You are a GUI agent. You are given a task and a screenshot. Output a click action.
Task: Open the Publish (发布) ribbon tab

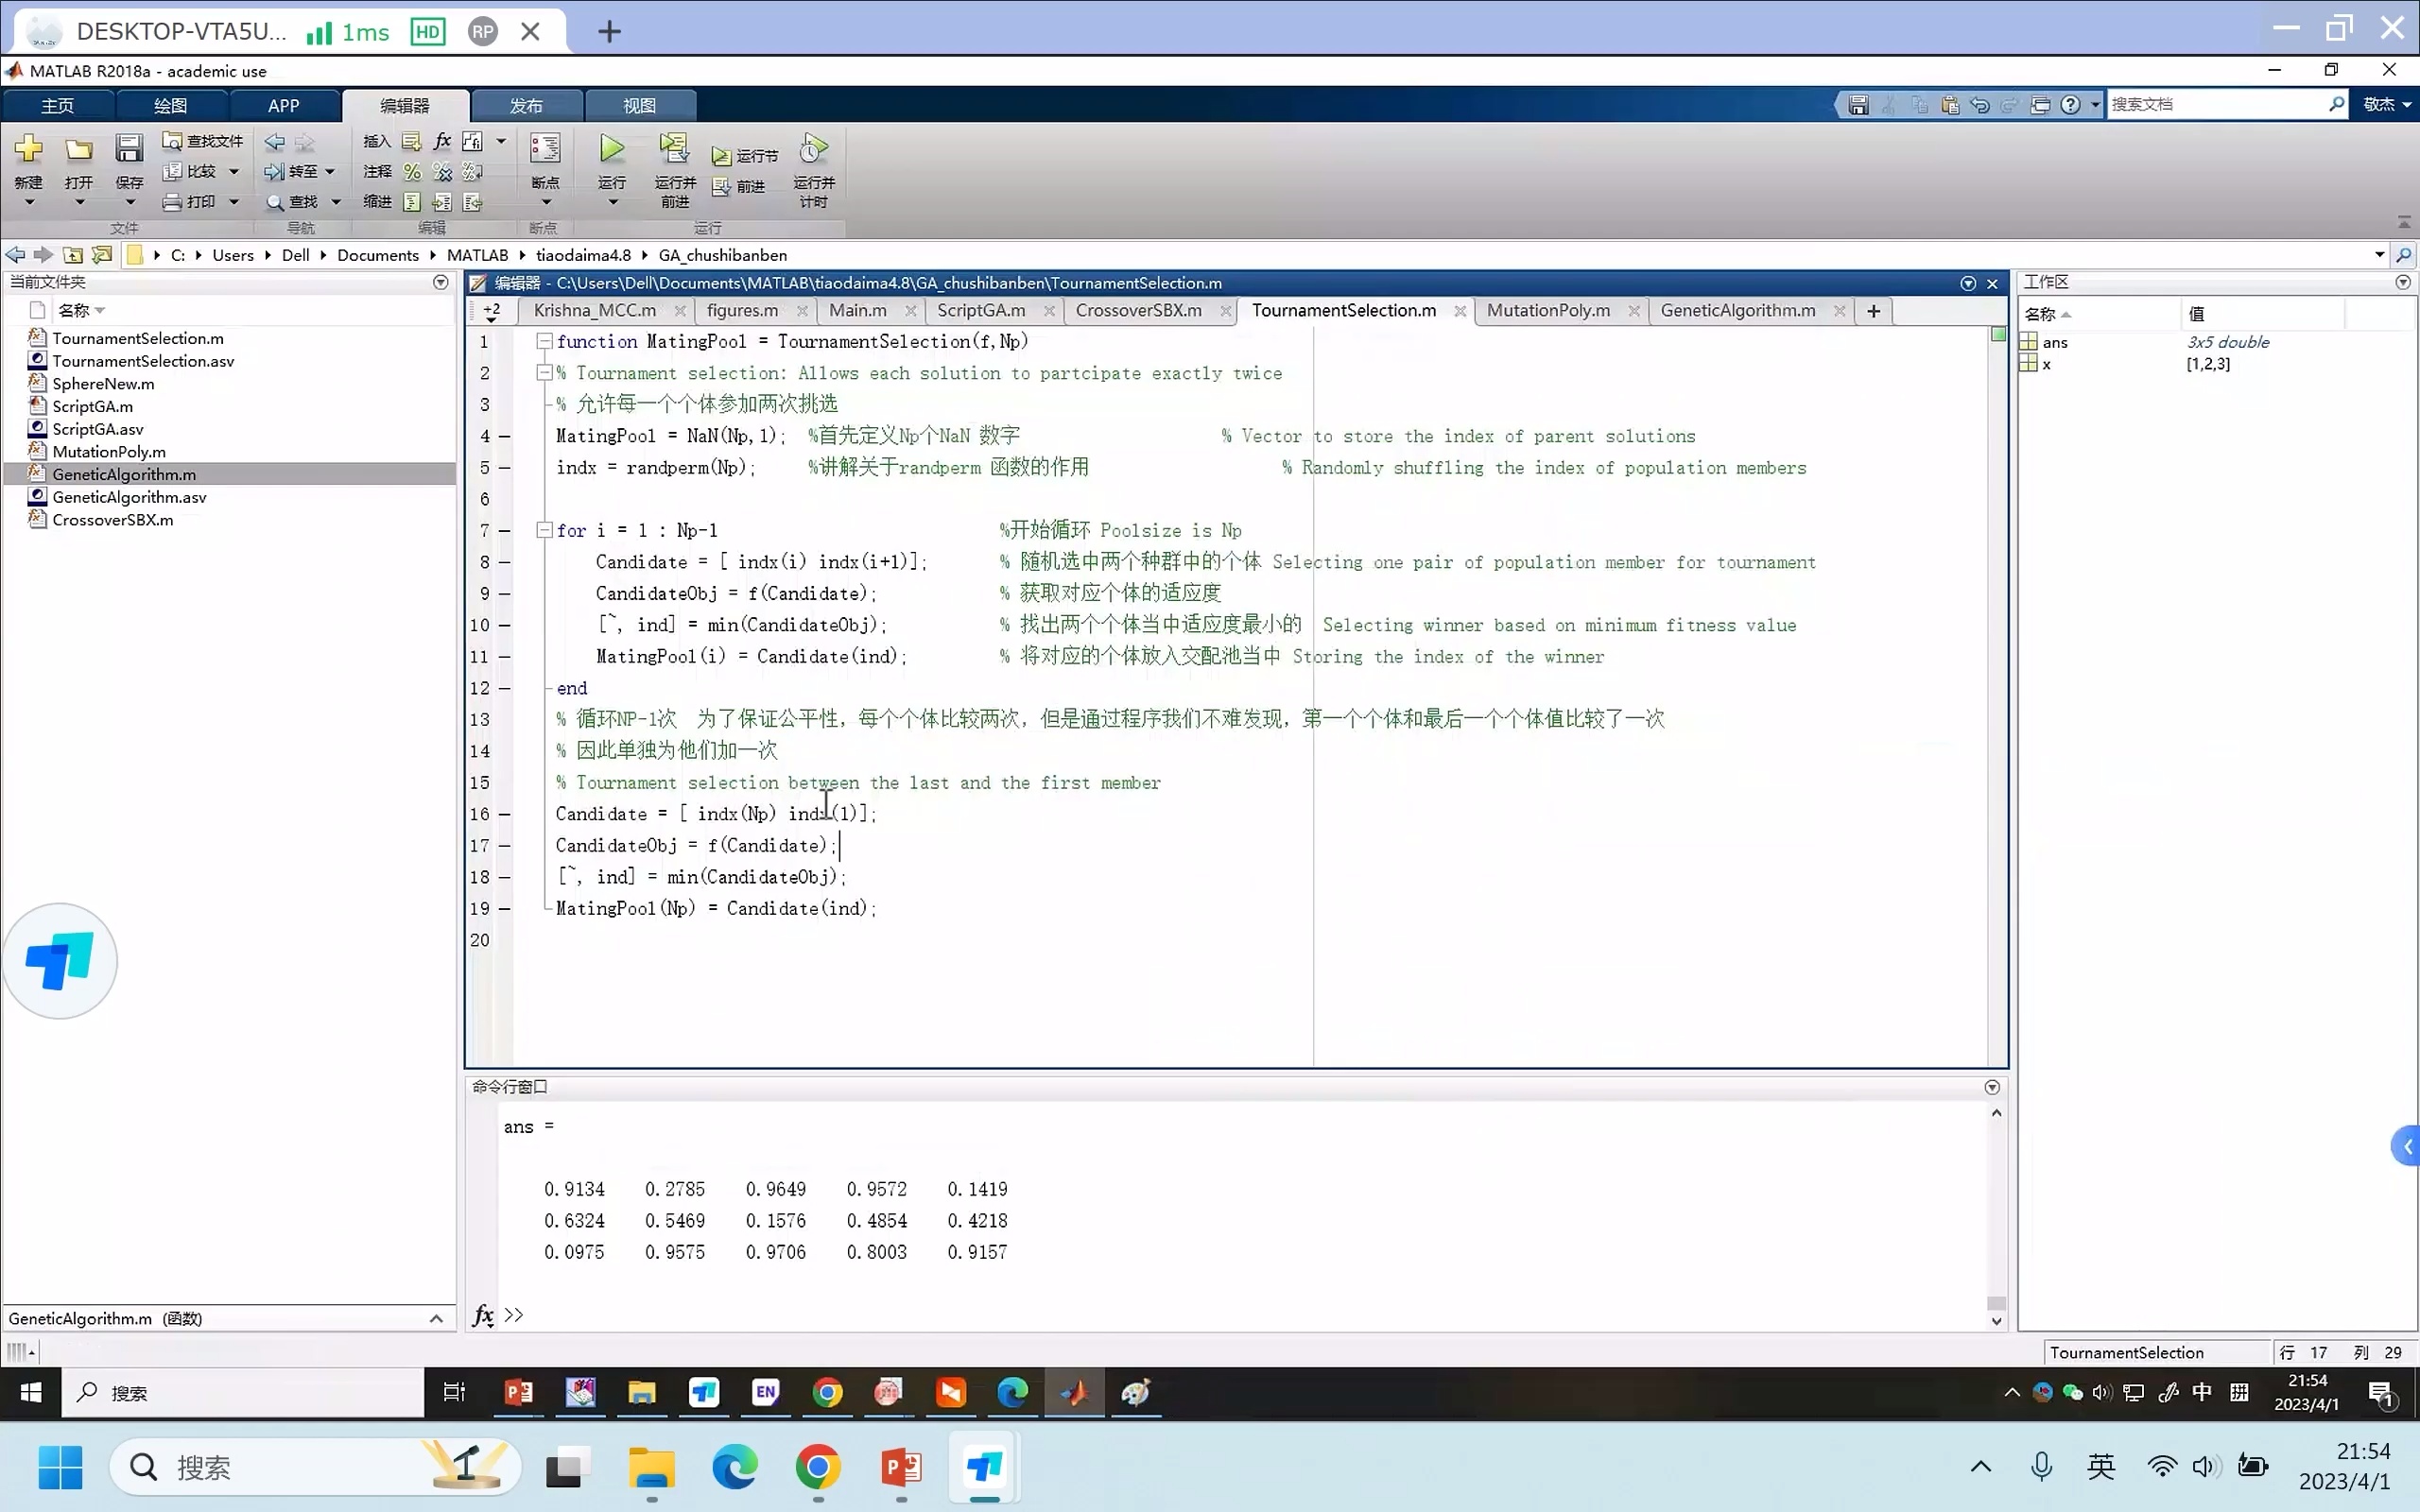526,106
